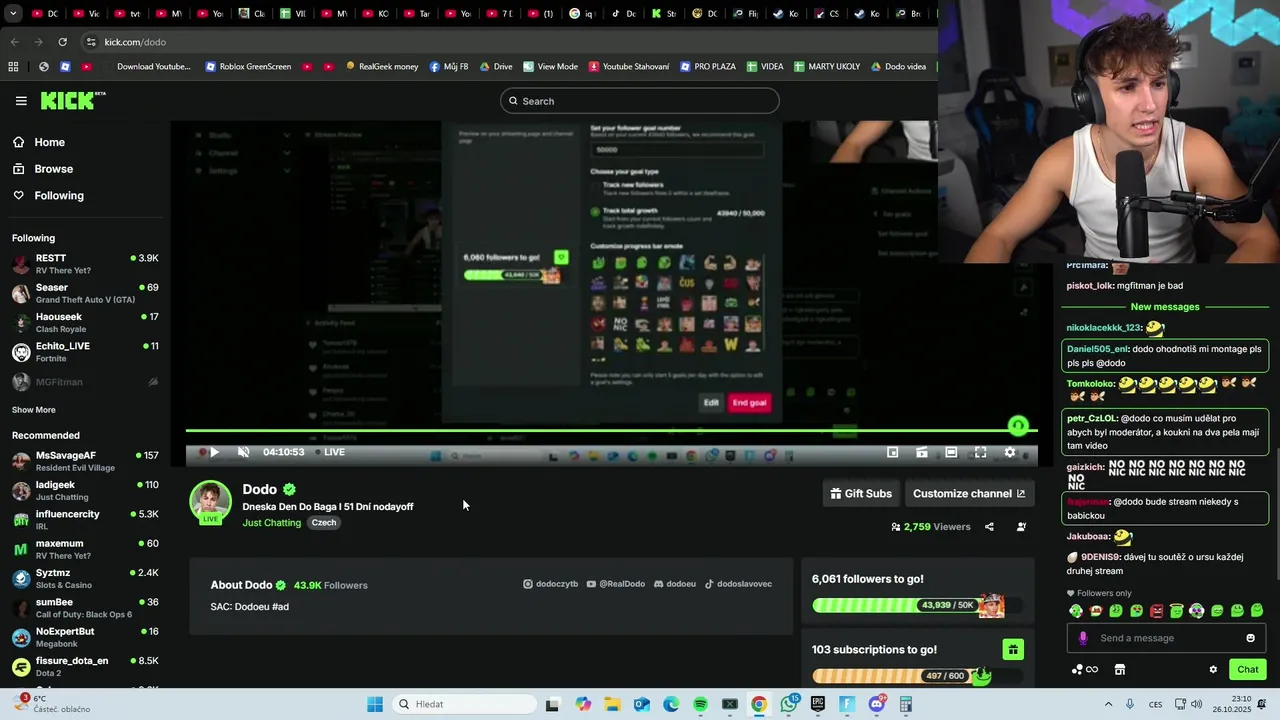Click the green gift icon by subscriptions goal
The height and width of the screenshot is (720, 1280).
1013,651
